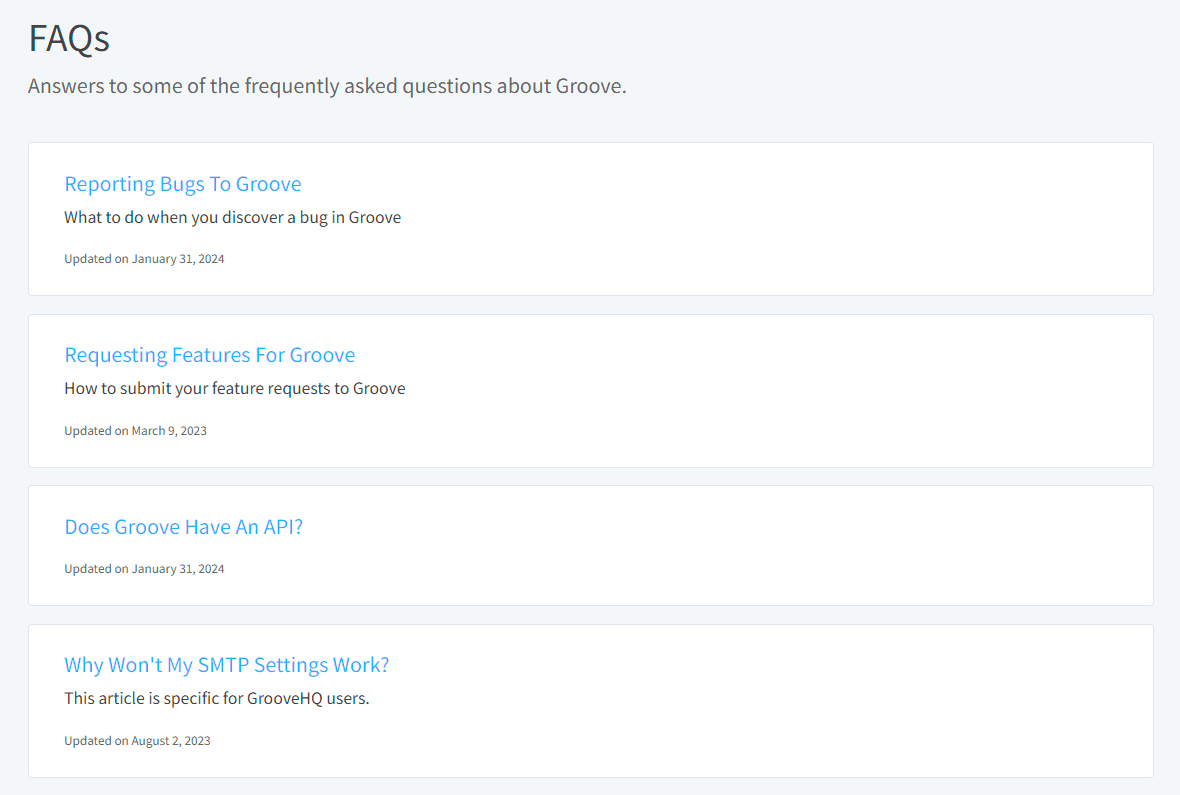Click the background gap between the first two cards
The image size is (1180, 795).
590,303
